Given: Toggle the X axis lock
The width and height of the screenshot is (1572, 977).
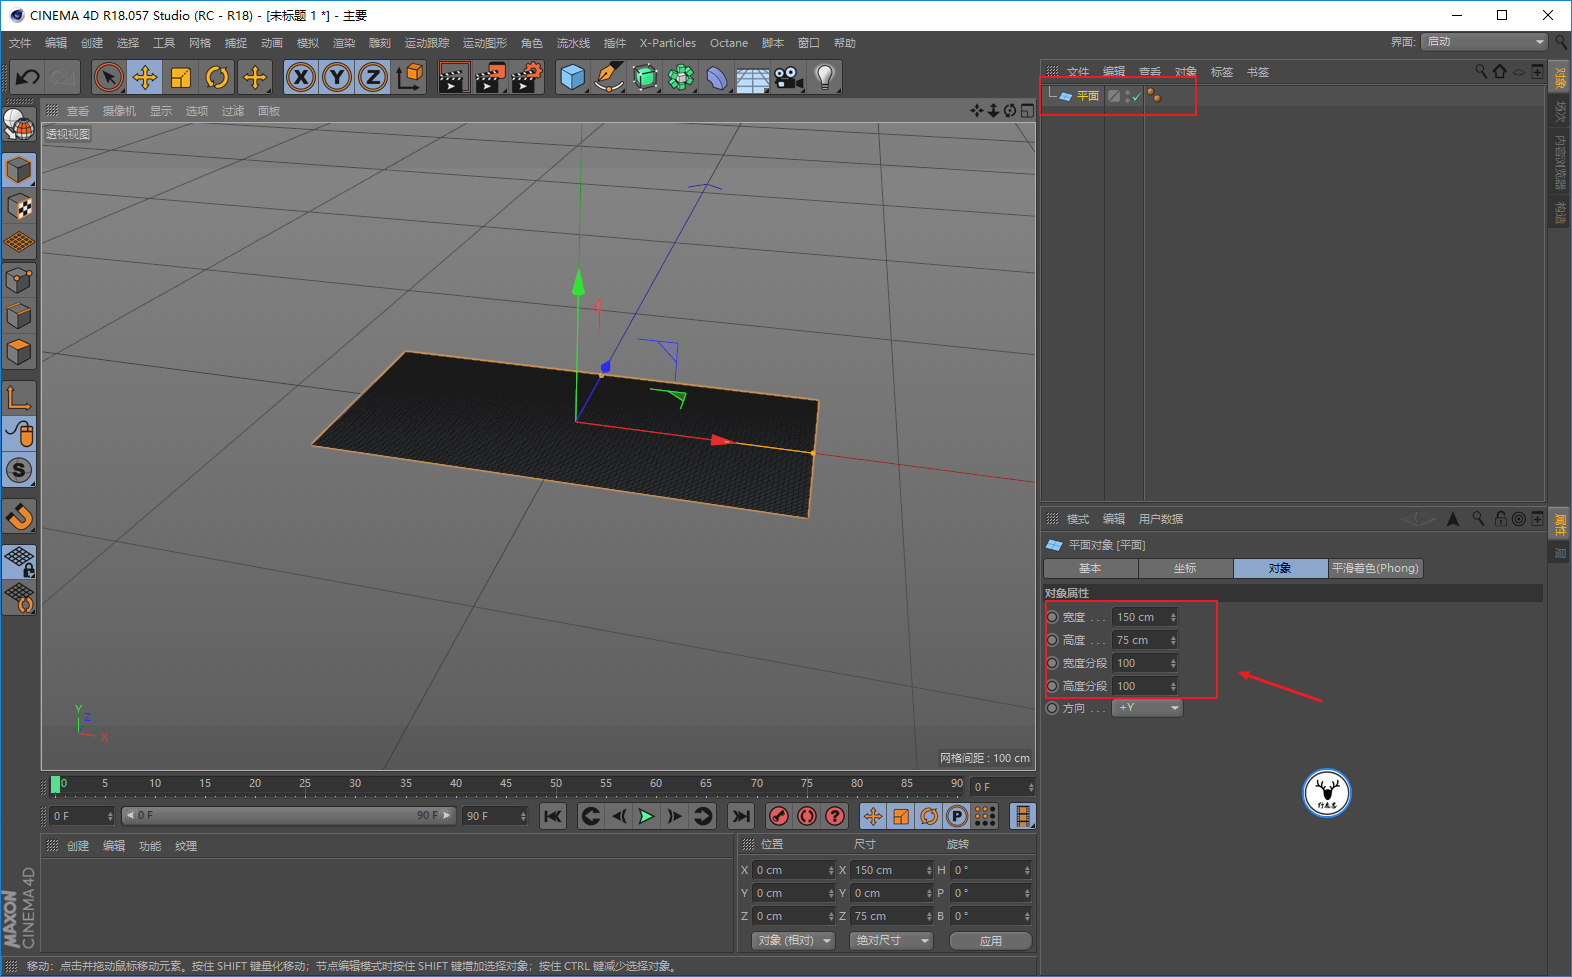Looking at the screenshot, I should point(300,77).
